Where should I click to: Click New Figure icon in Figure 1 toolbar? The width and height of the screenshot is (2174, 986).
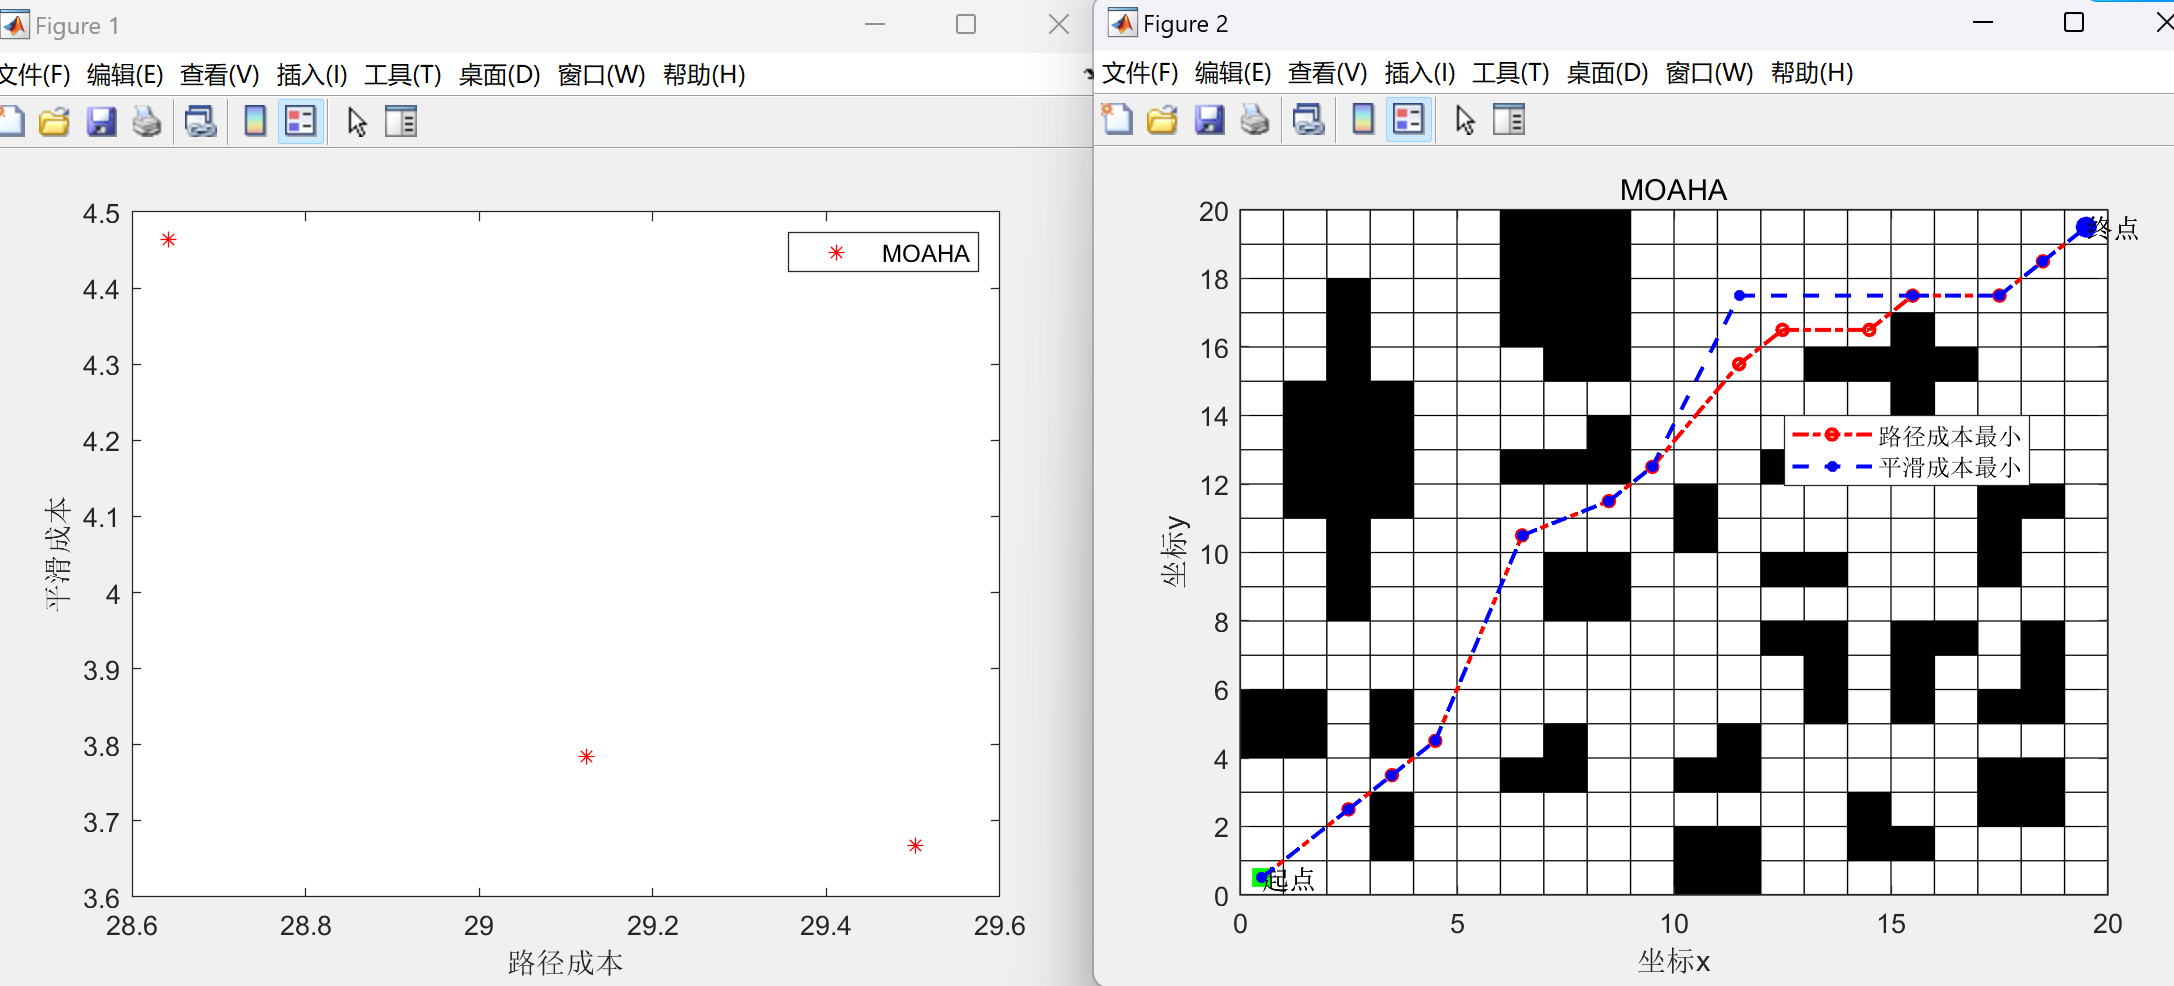click(x=12, y=122)
